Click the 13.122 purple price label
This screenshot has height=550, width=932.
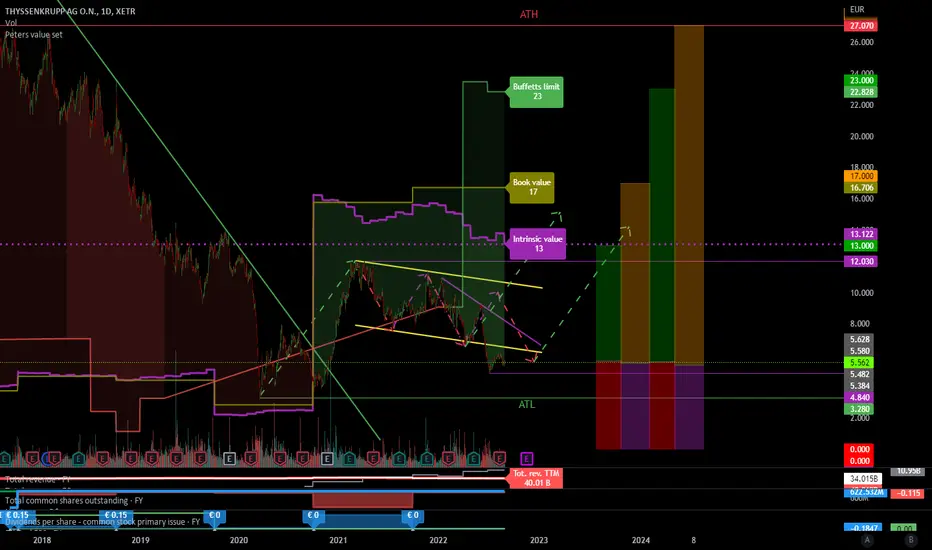[861, 234]
